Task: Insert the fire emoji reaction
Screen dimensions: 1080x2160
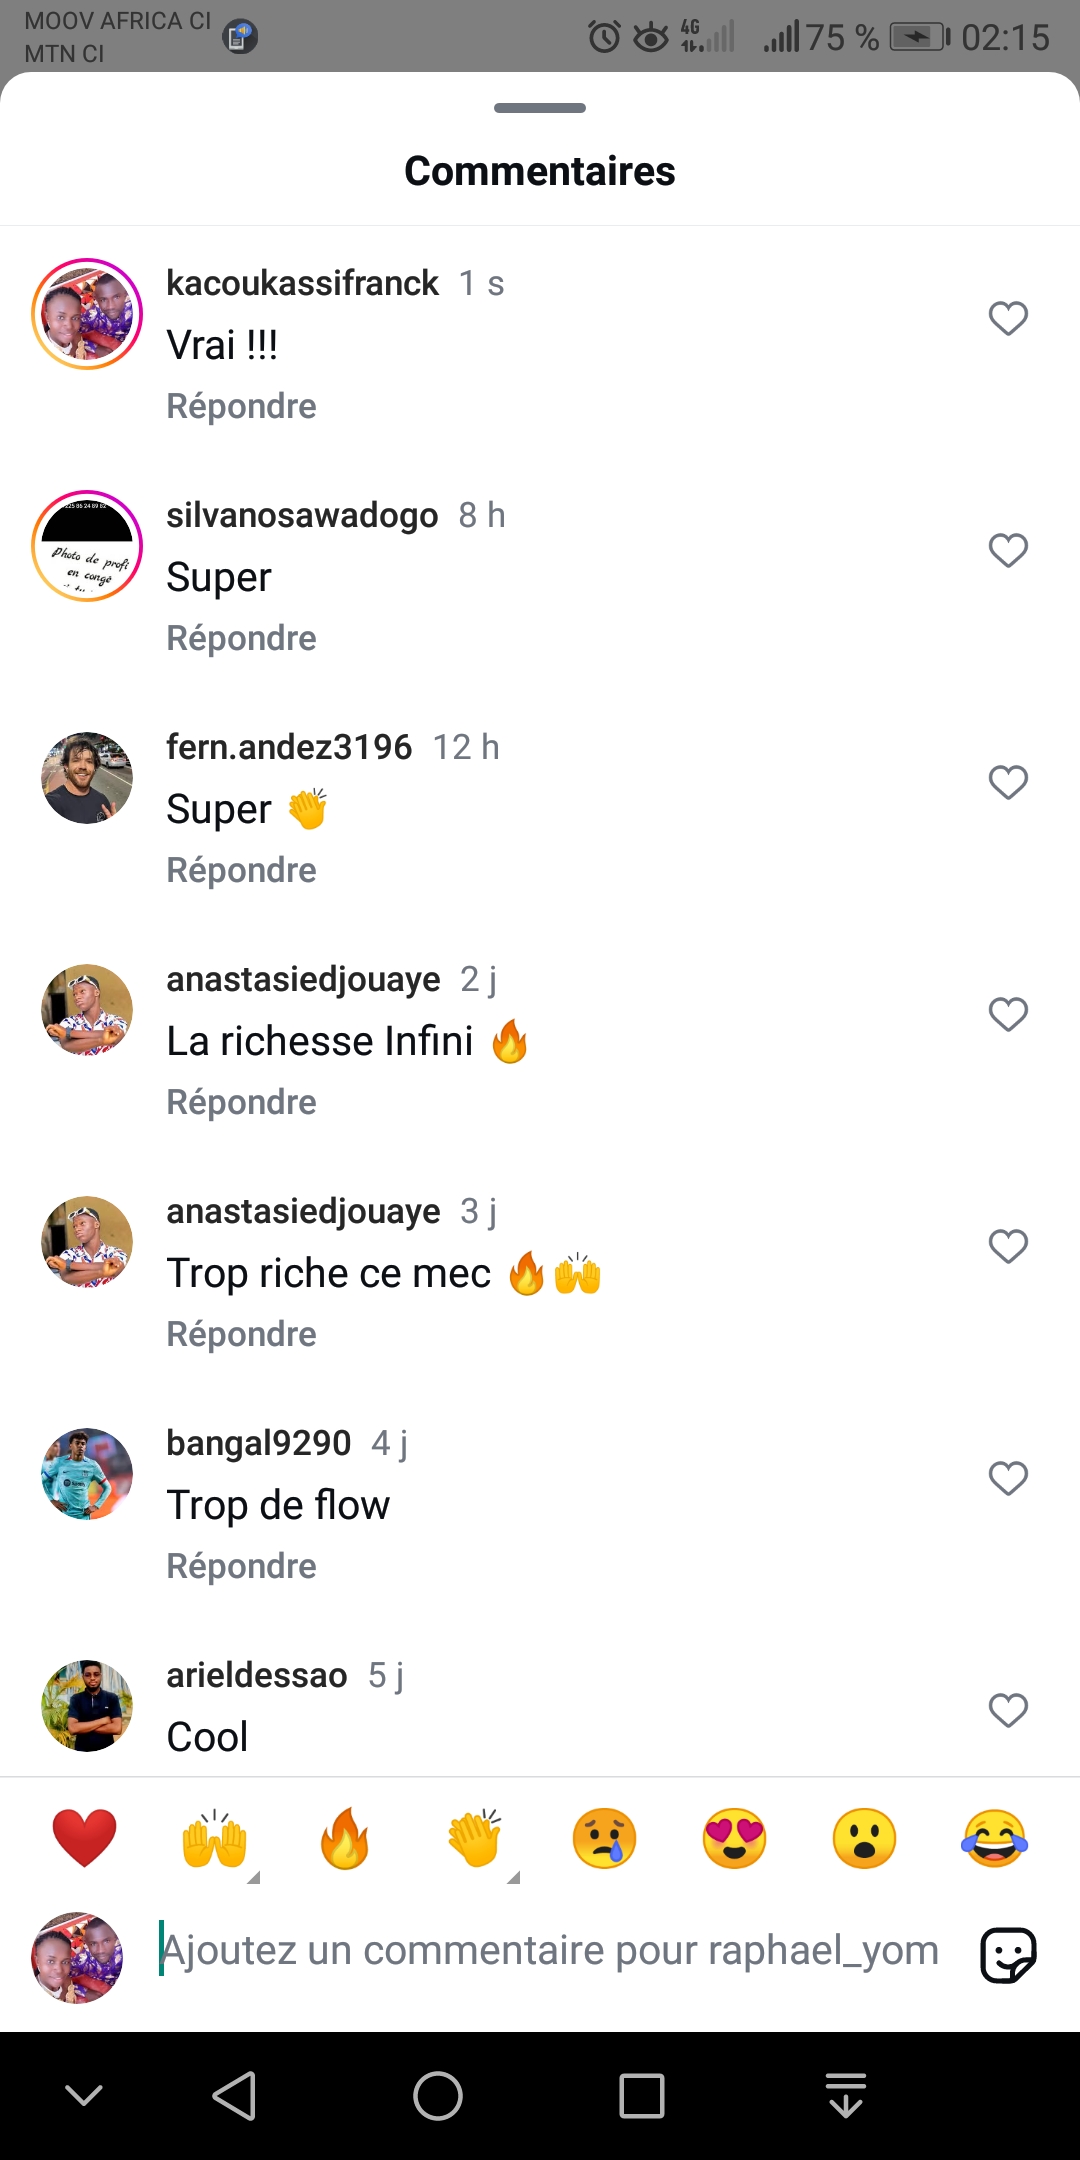Action: [344, 1838]
